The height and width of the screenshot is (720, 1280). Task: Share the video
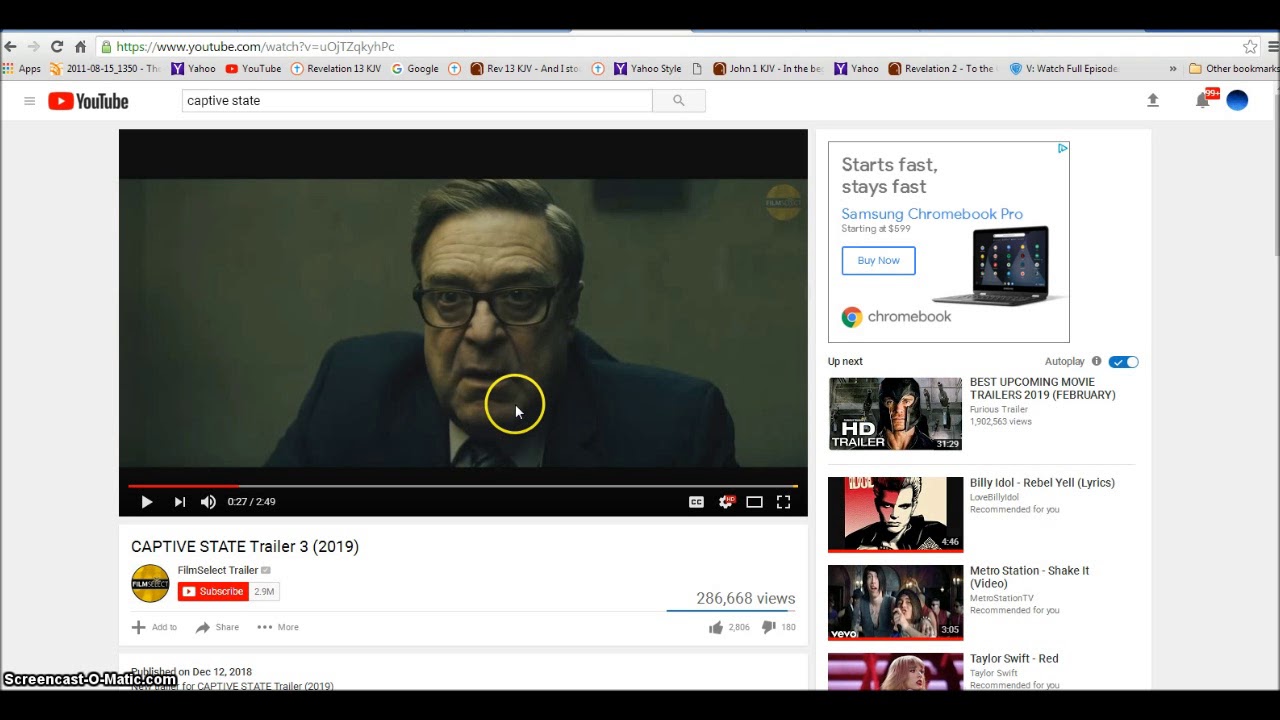(217, 627)
